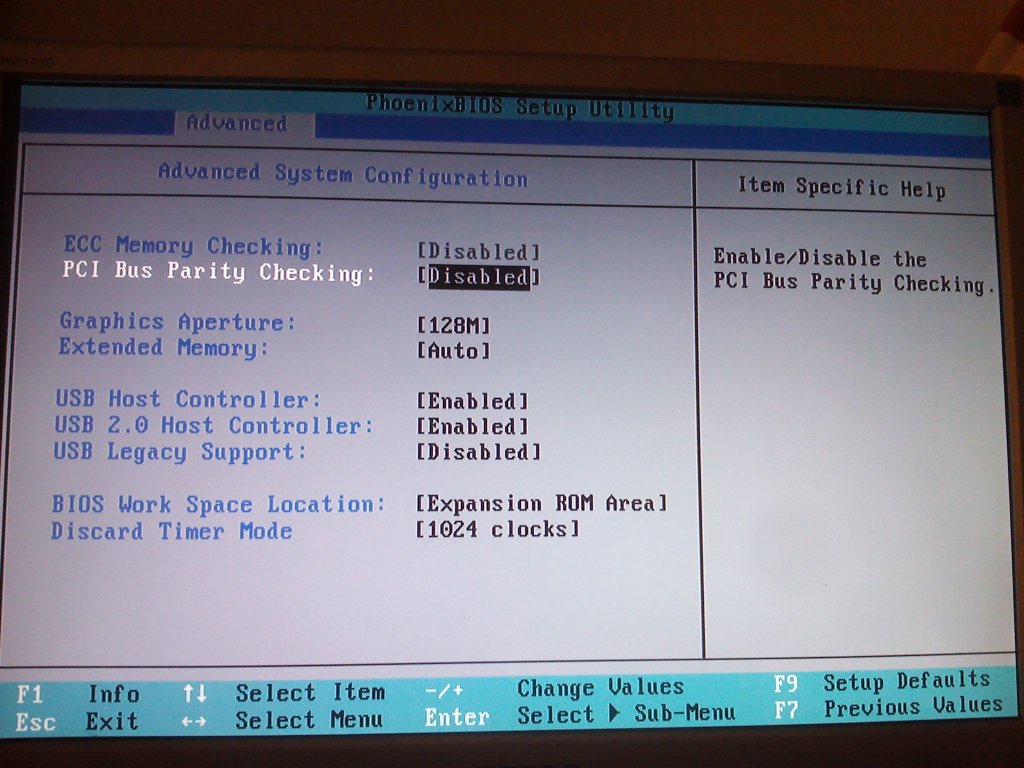Toggle USB Host Controller Enabled value
1024x768 pixels.
[x=472, y=401]
